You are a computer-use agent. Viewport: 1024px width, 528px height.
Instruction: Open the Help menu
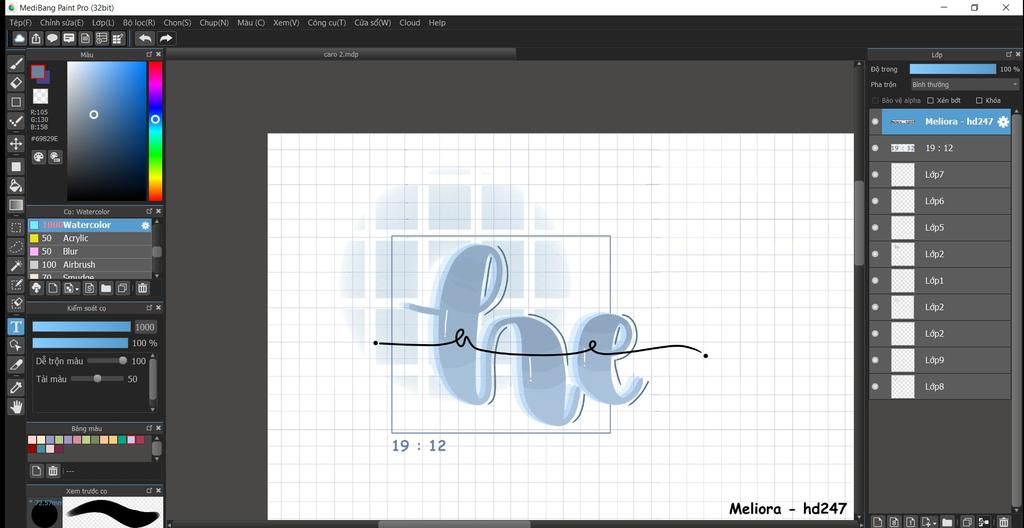coord(437,22)
